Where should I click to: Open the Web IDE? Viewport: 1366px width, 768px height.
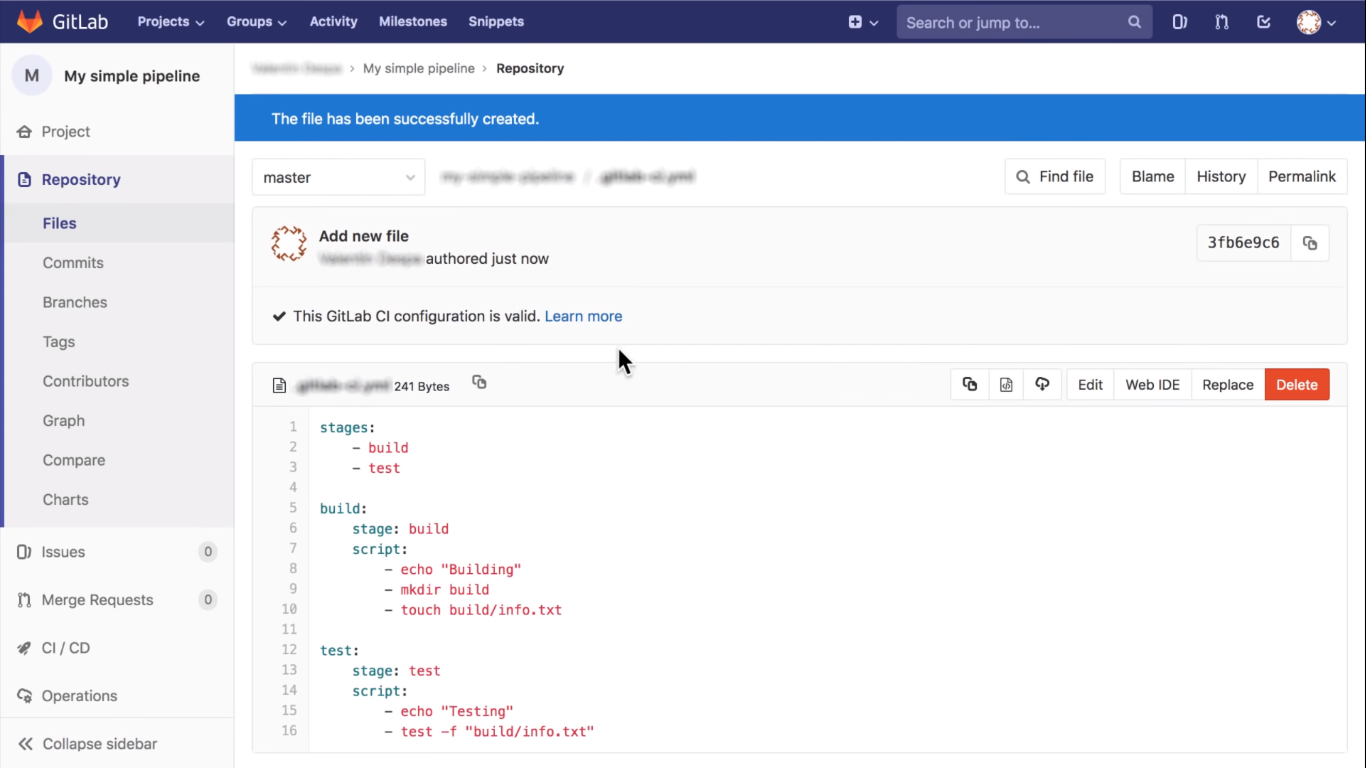click(x=1151, y=384)
